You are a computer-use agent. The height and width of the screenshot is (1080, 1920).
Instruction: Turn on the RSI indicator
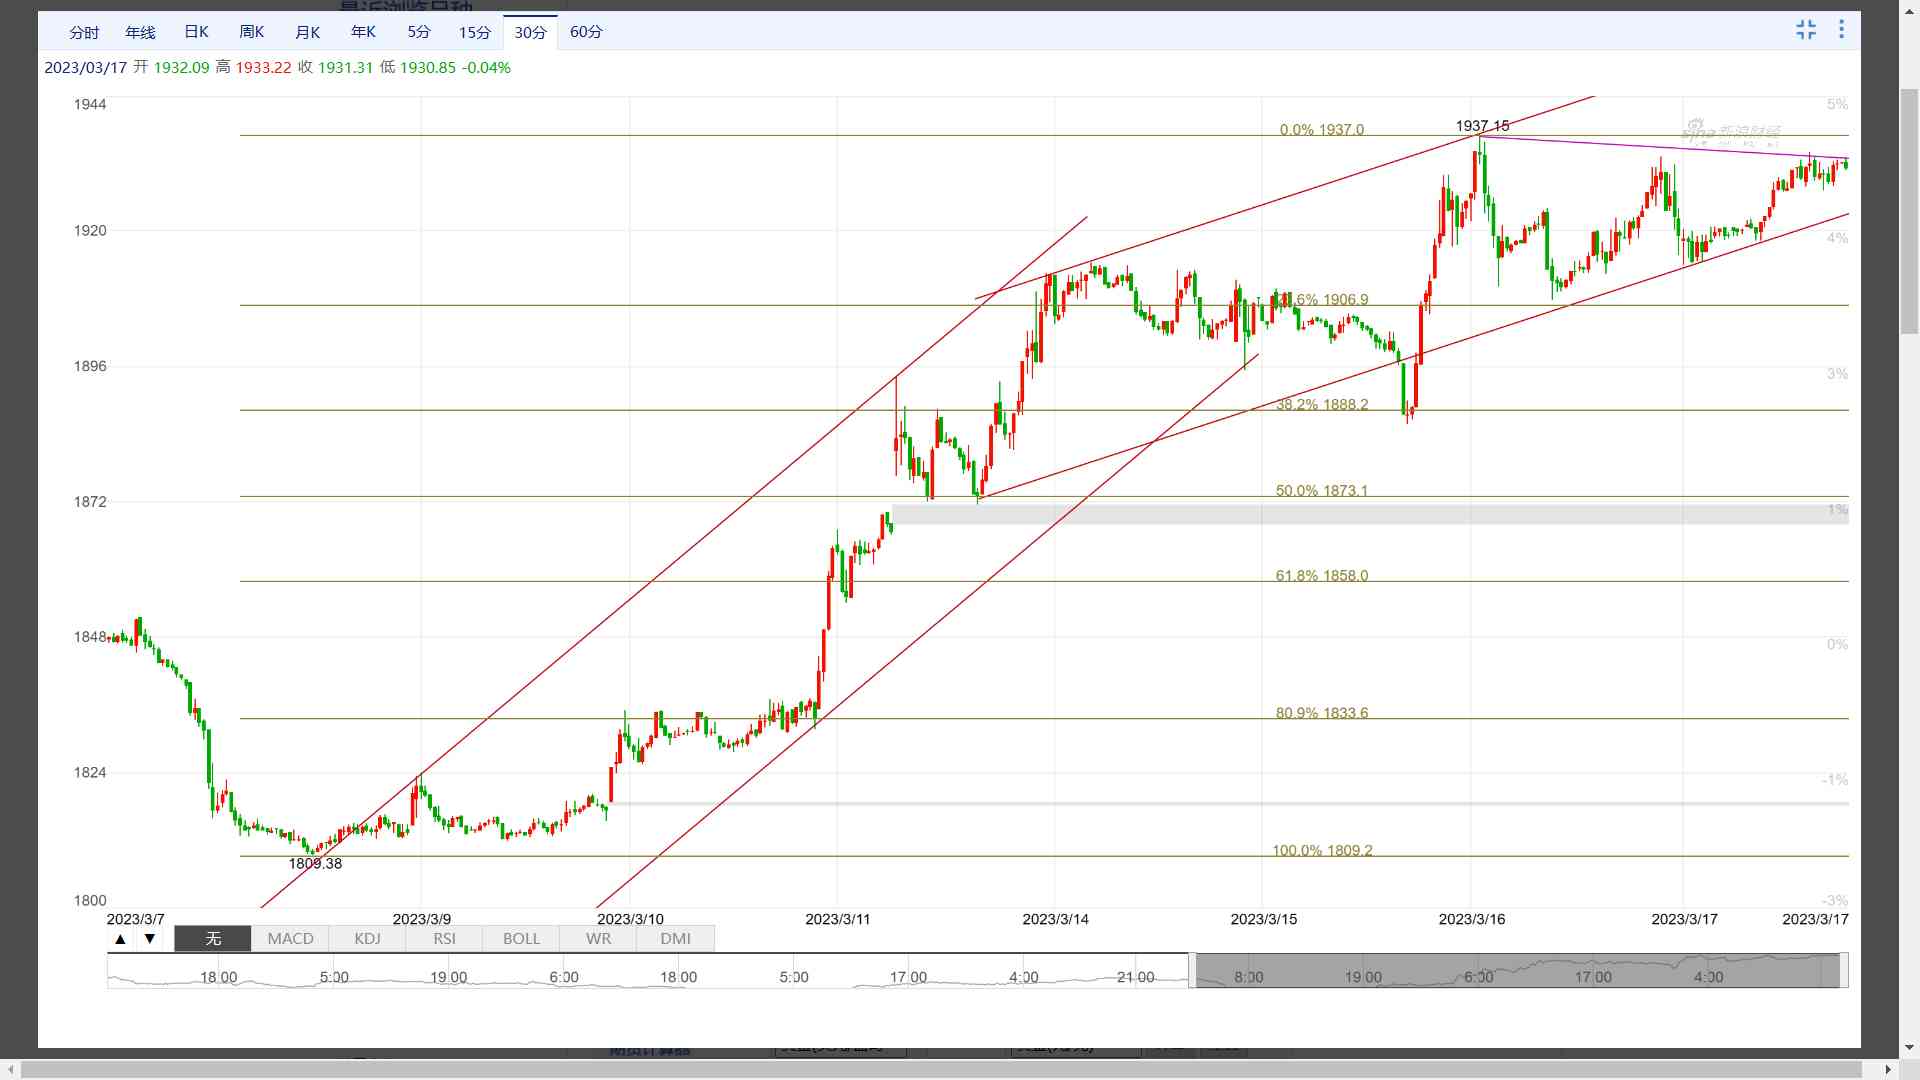point(444,939)
